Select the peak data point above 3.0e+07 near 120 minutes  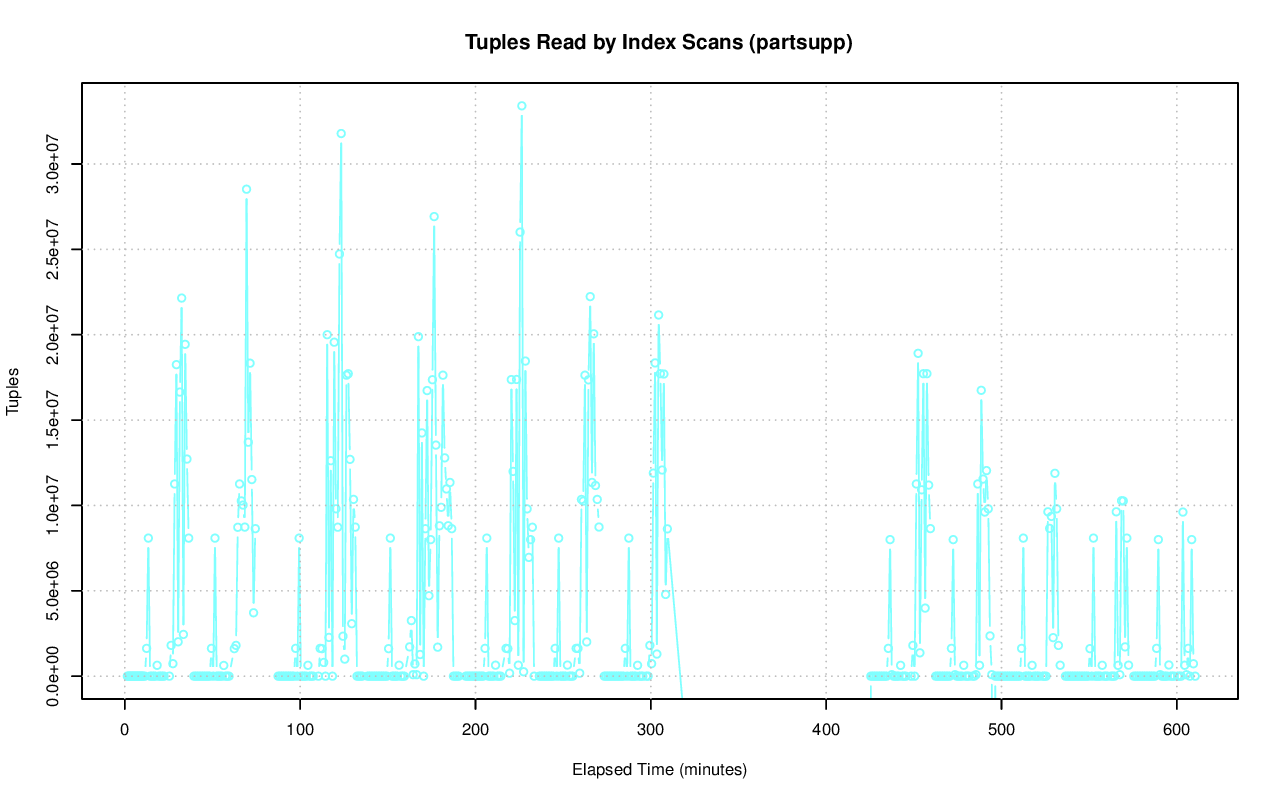point(341,133)
